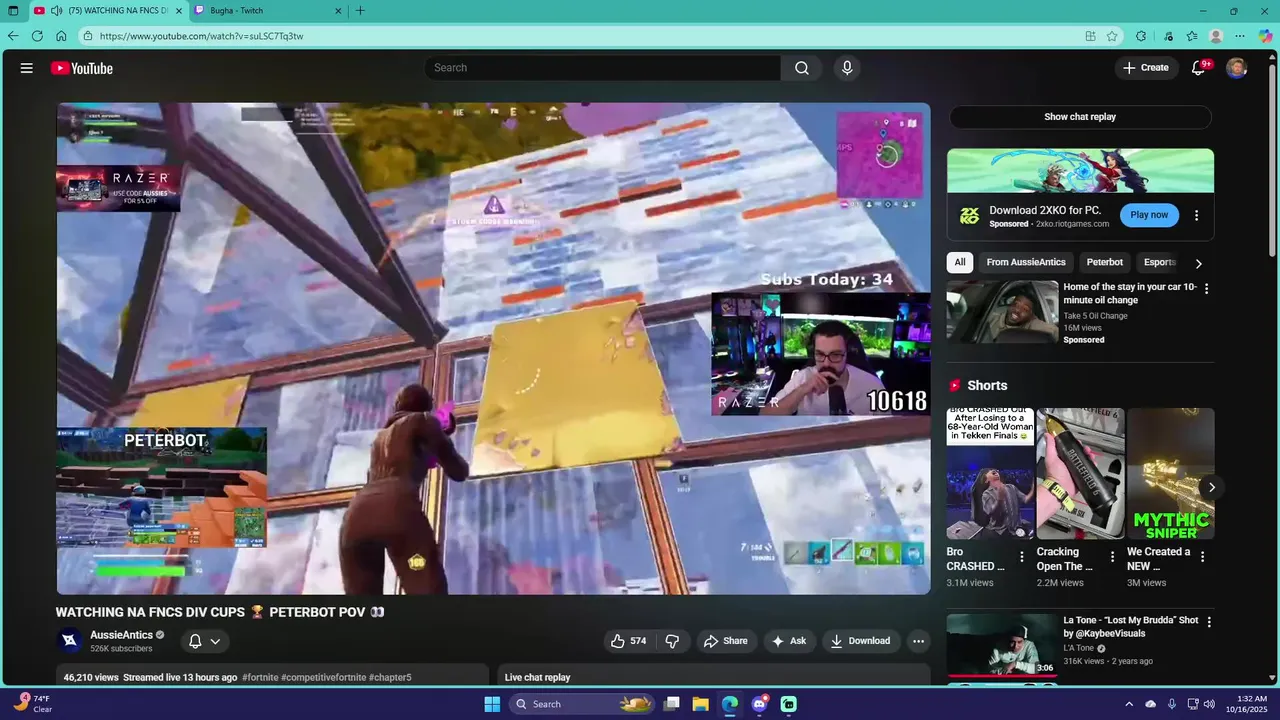Open the #fortnite hashtag link
This screenshot has width=1280, height=720.
tap(259, 677)
